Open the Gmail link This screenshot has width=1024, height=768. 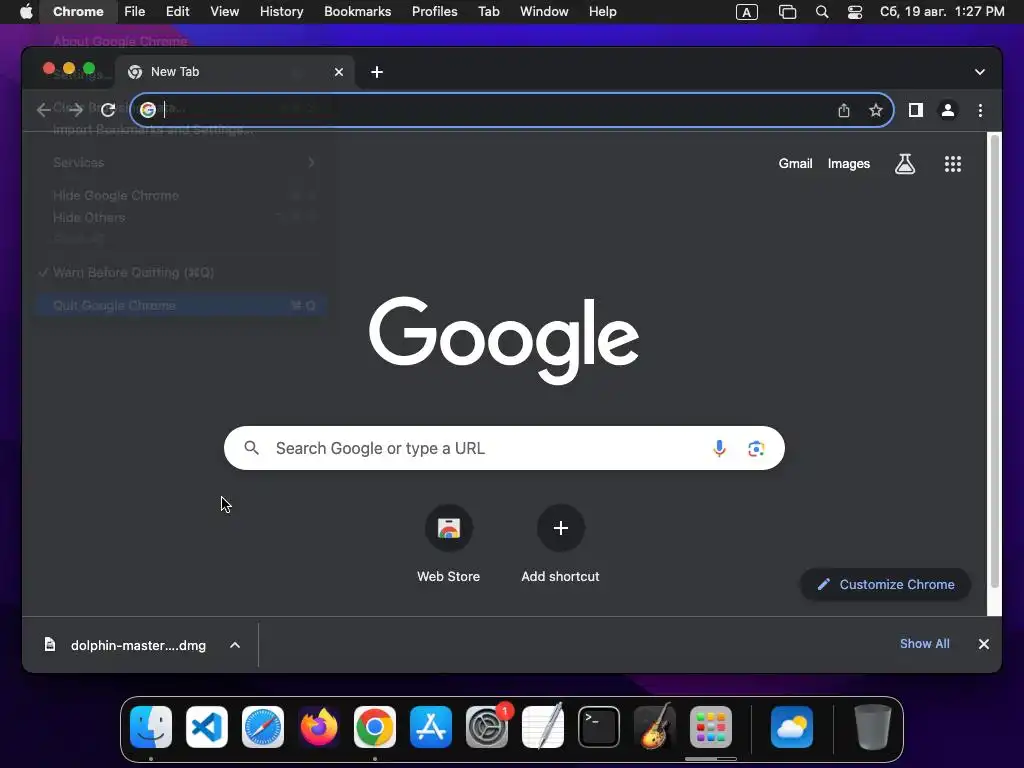click(795, 164)
